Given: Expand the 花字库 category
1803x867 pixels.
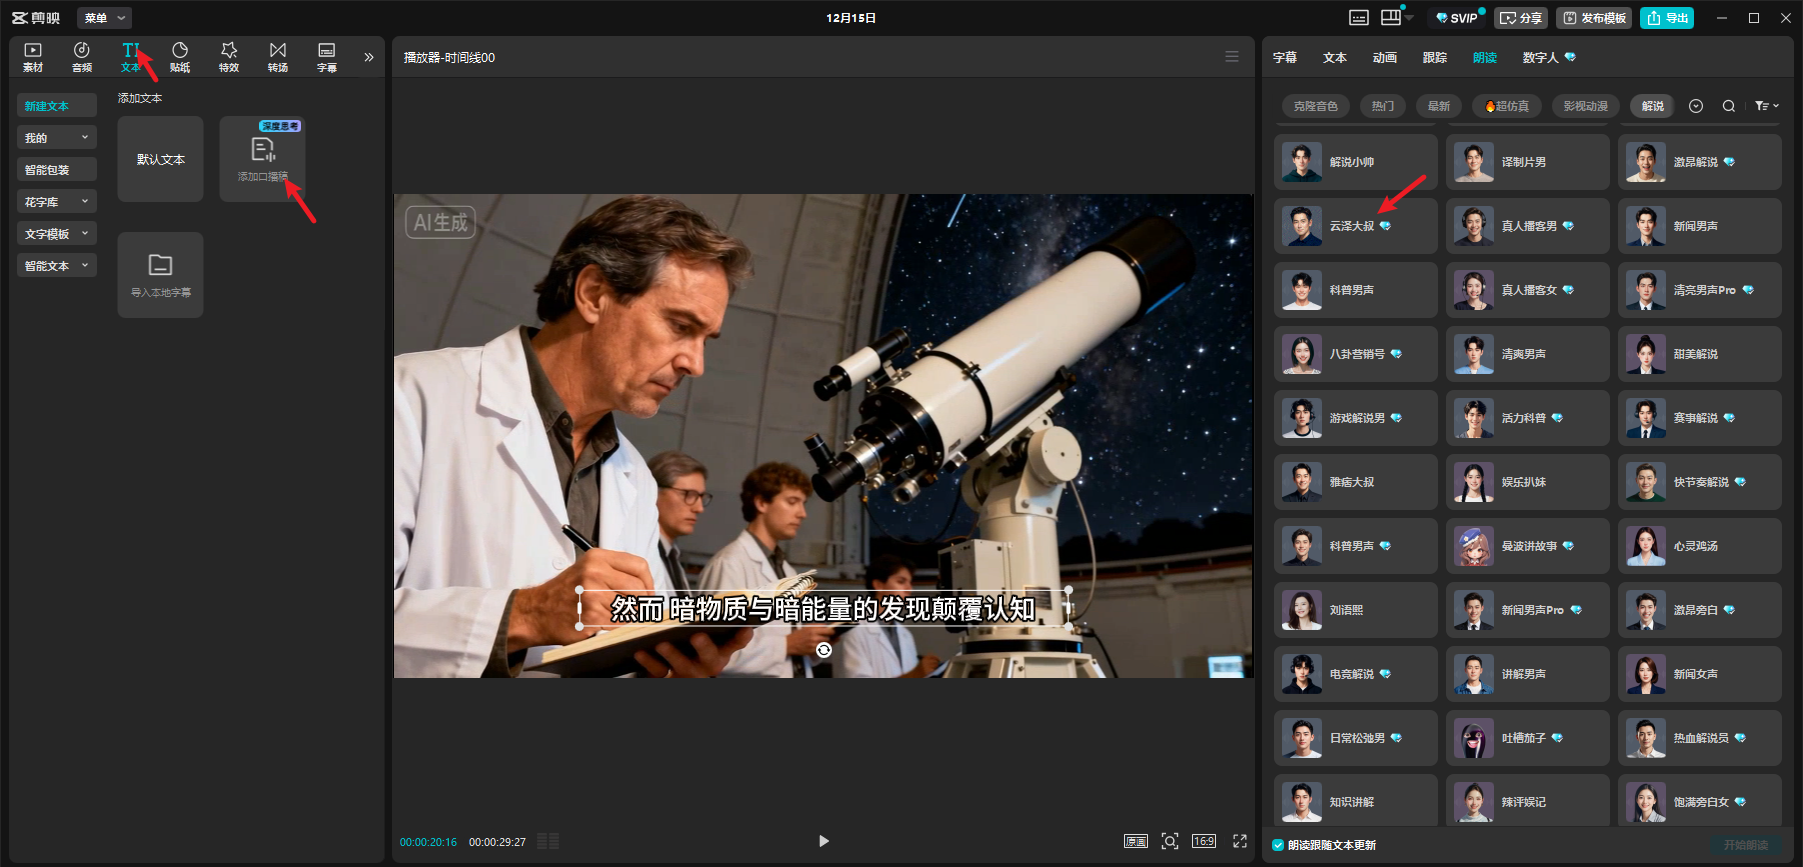Looking at the screenshot, I should pos(57,202).
